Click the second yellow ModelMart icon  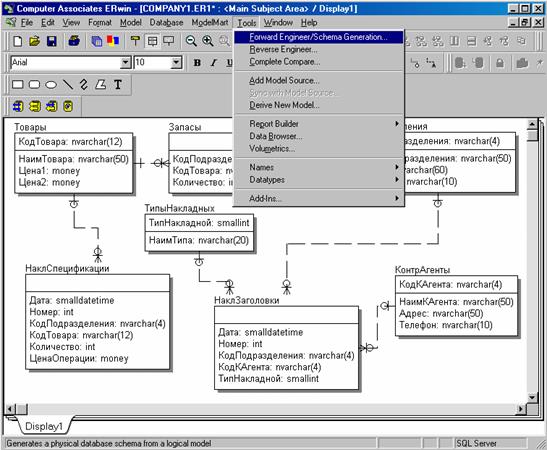point(35,106)
